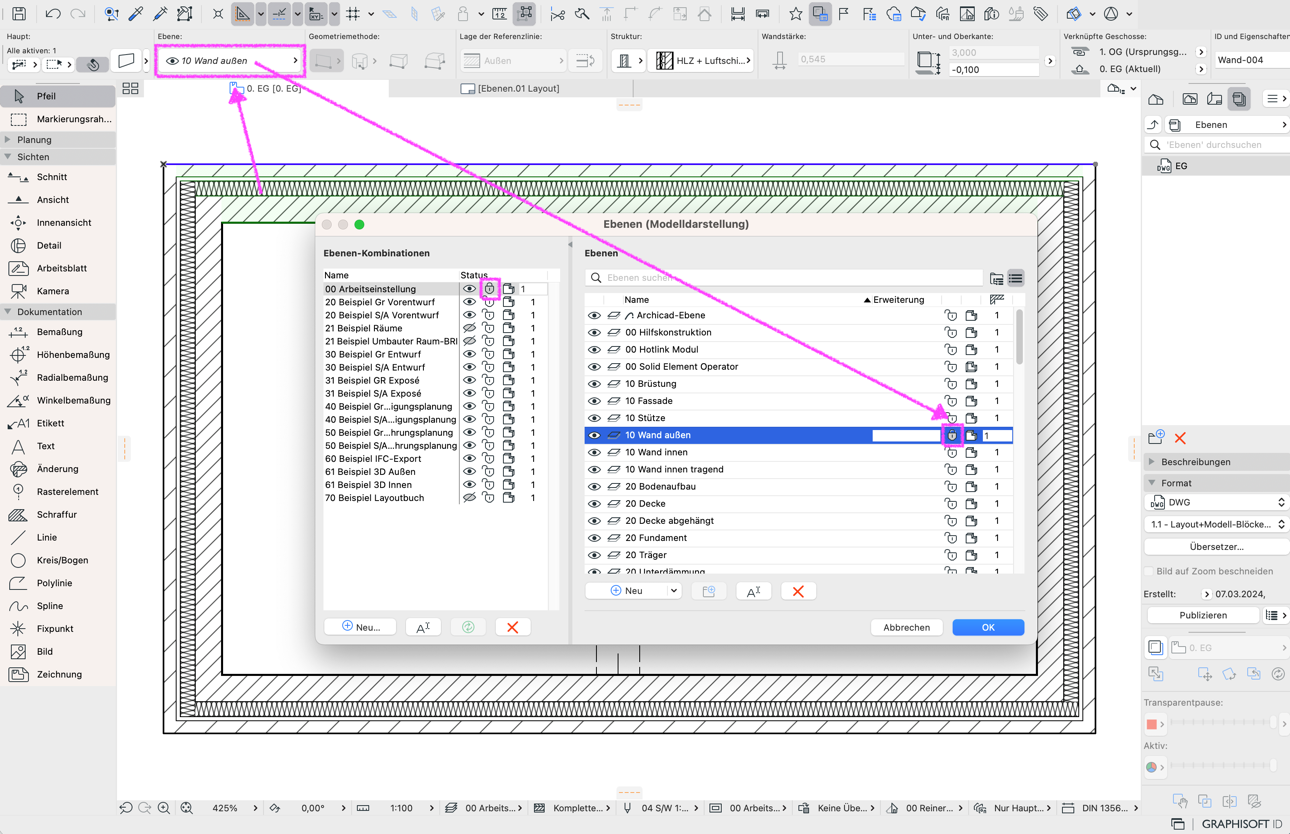Toggle visibility of Archicad-Ebene layer
The width and height of the screenshot is (1290, 834).
[594, 315]
